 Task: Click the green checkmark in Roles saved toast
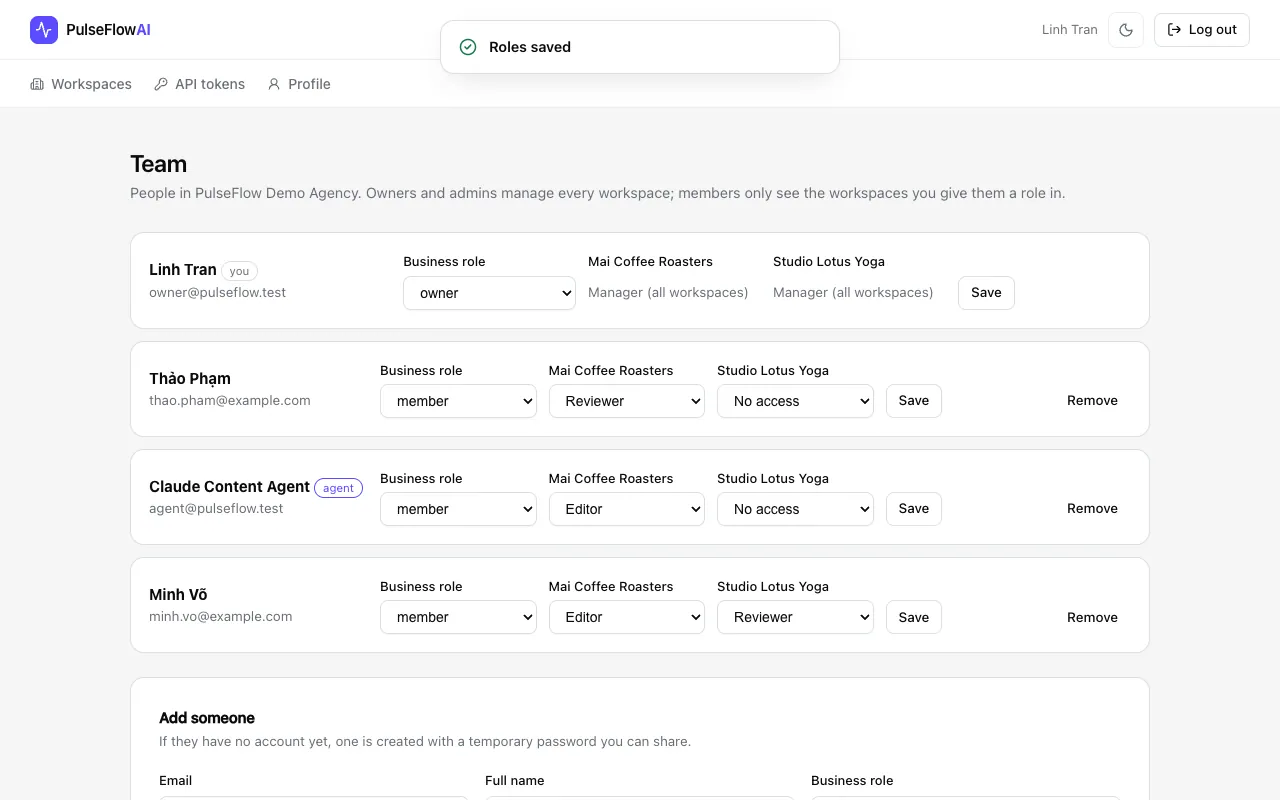(x=467, y=47)
